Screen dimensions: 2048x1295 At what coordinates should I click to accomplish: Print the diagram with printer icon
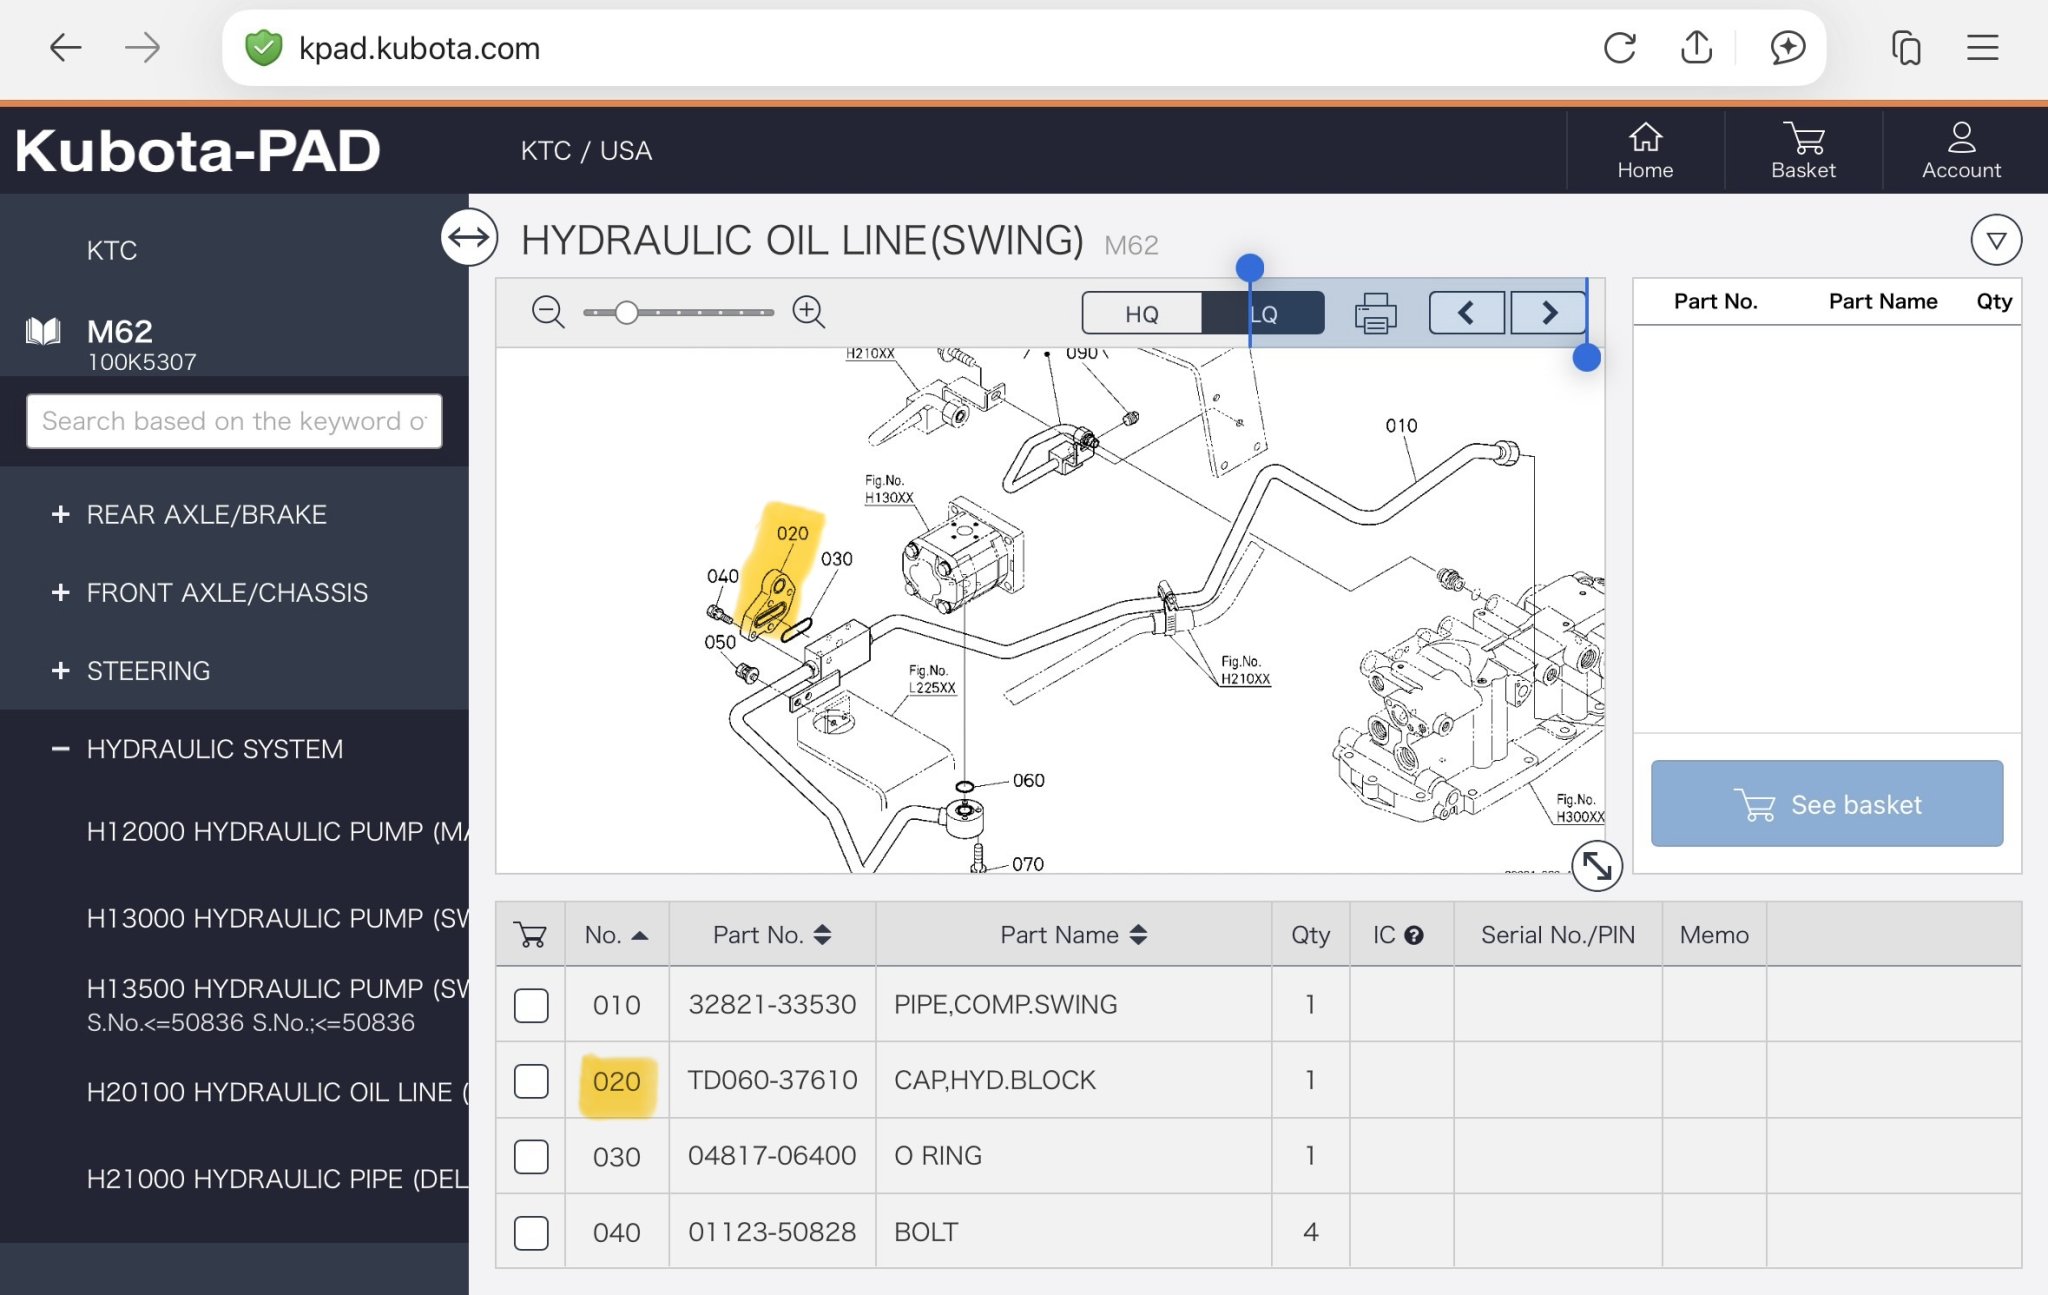tap(1375, 313)
